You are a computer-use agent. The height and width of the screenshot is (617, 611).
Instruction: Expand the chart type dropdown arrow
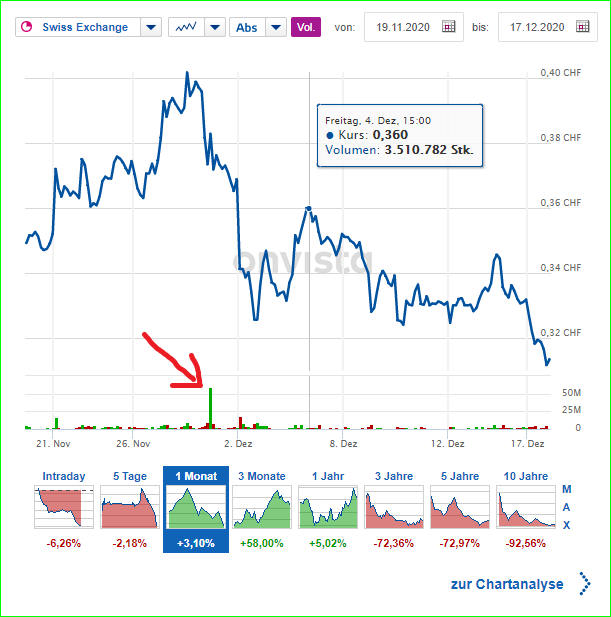[215, 27]
